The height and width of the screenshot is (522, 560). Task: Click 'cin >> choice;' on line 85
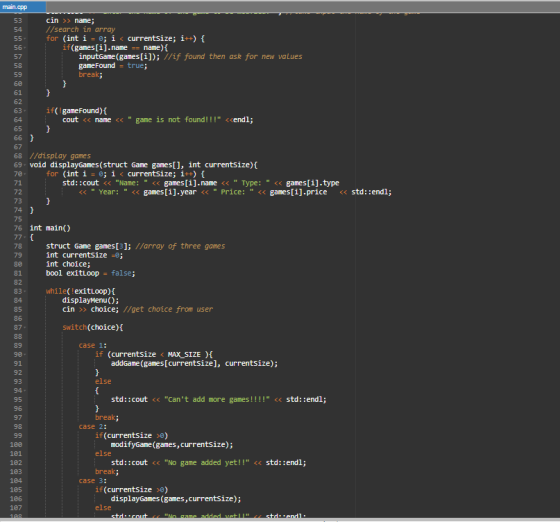90,309
